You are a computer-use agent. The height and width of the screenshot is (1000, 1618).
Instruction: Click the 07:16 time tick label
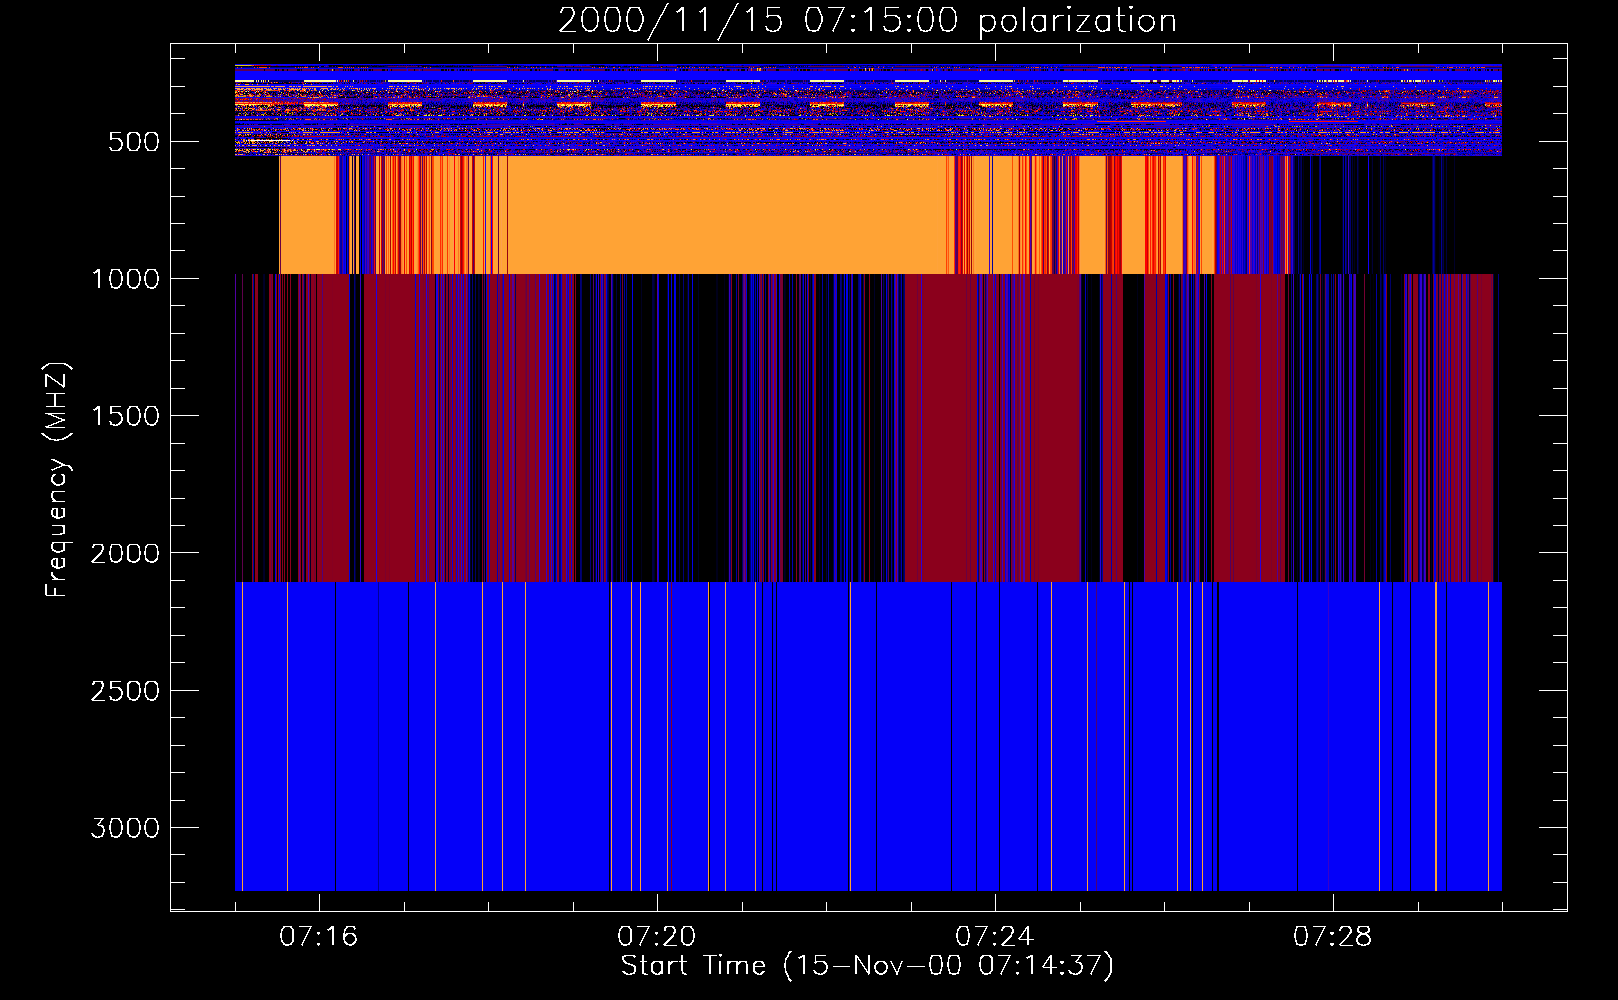pyautogui.click(x=319, y=937)
